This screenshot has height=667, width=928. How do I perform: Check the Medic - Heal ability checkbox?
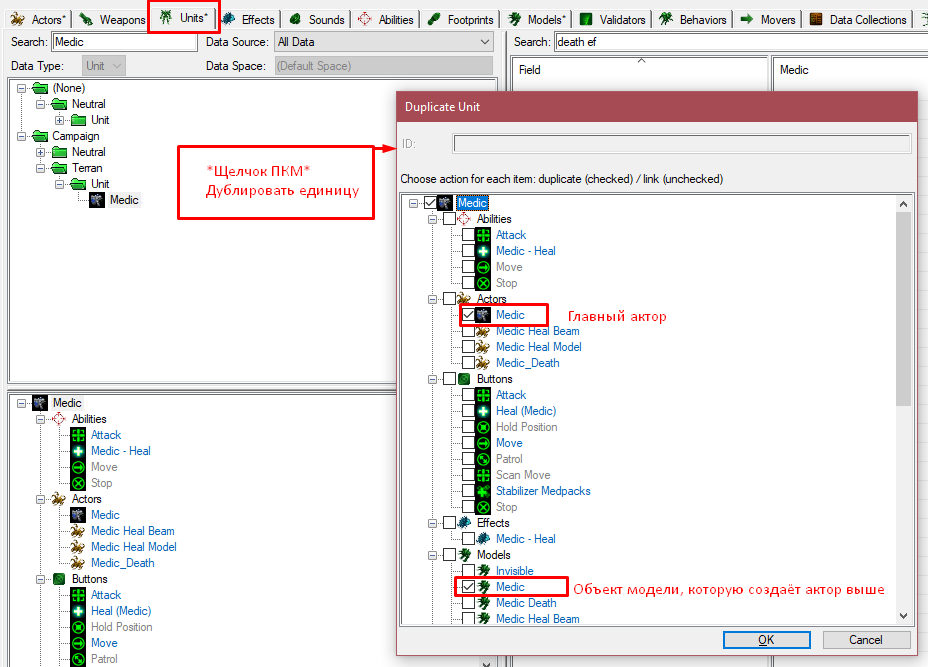[x=468, y=251]
